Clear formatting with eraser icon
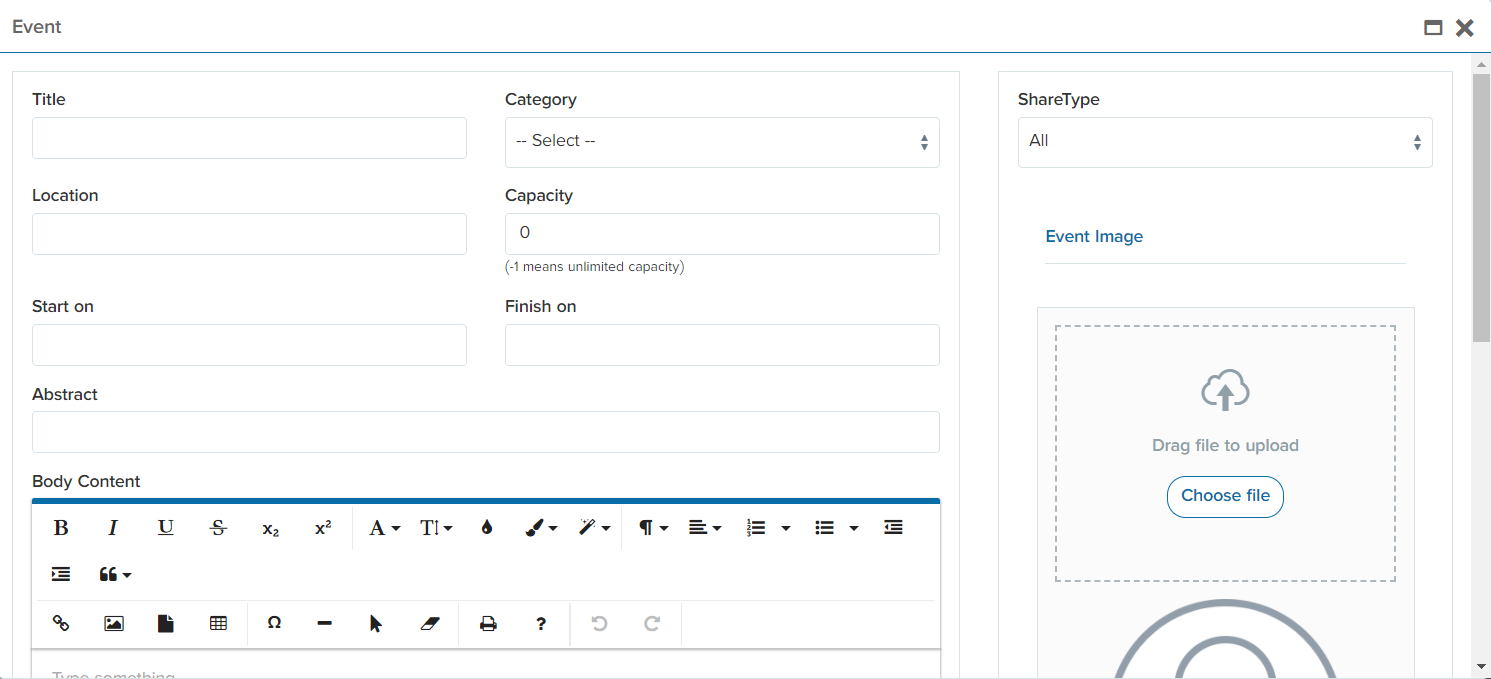The image size is (1491, 679). point(430,623)
